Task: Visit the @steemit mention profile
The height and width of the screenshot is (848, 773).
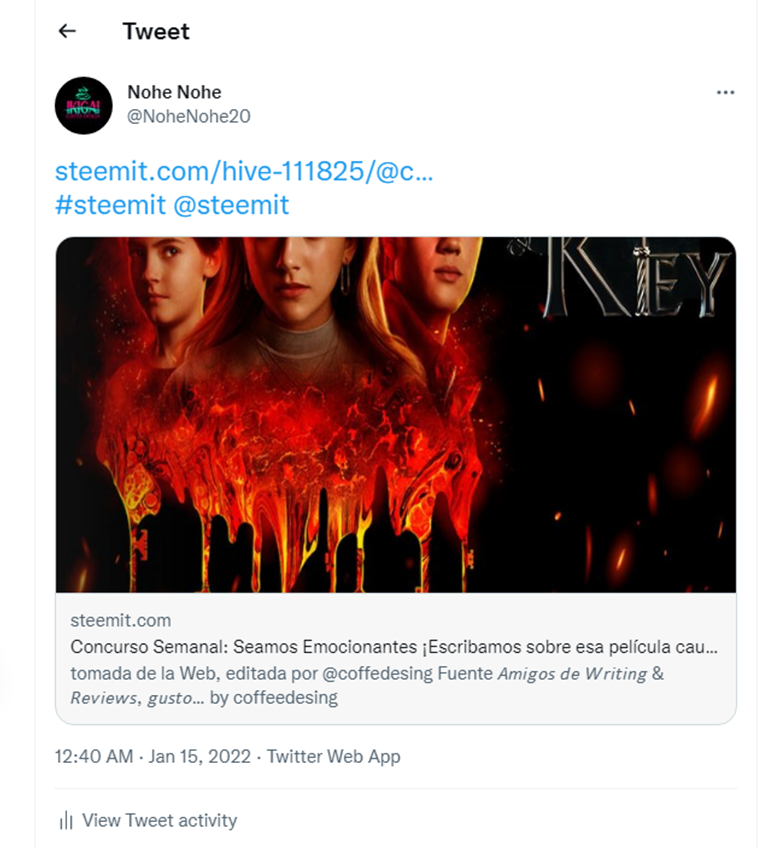Action: pos(231,205)
